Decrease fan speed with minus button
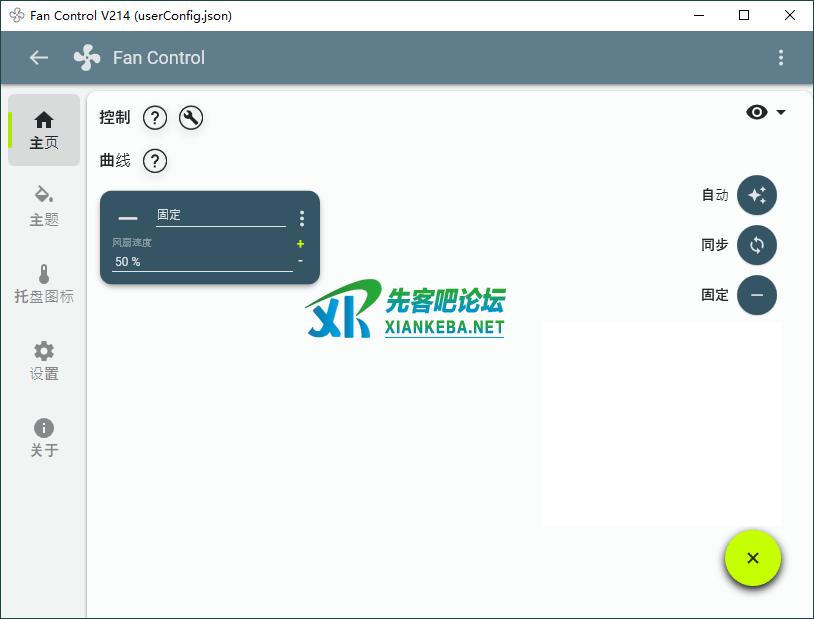Viewport: 814px width, 619px height. tap(300, 261)
